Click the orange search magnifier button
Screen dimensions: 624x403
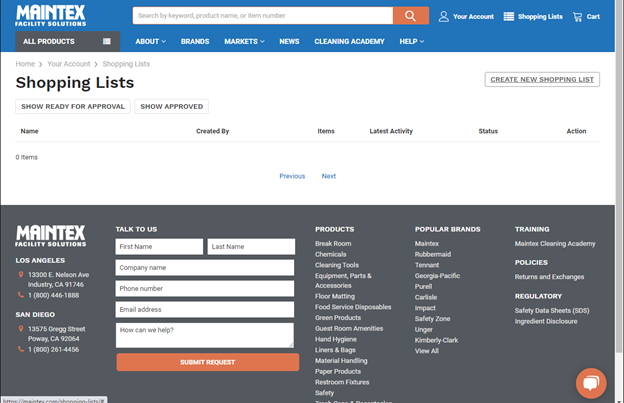[411, 16]
